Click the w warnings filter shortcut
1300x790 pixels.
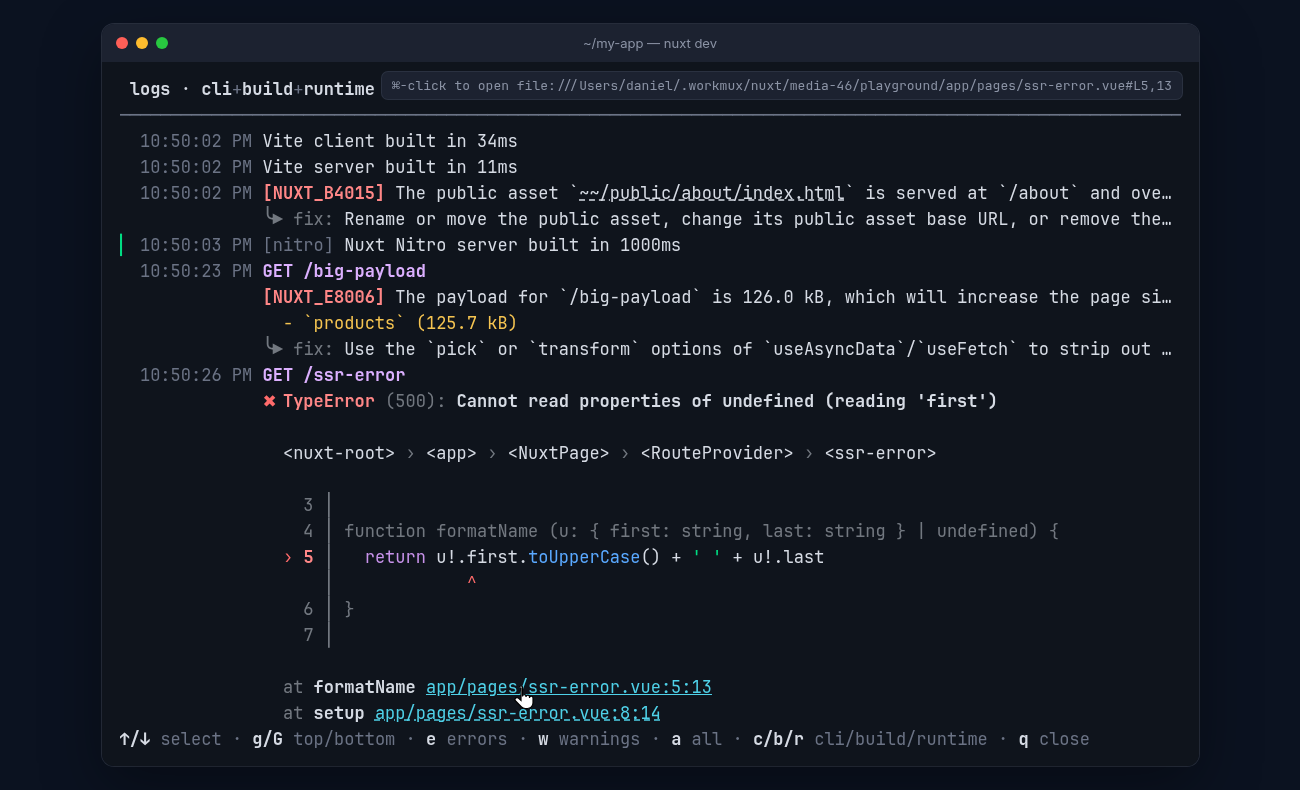pyautogui.click(x=589, y=739)
